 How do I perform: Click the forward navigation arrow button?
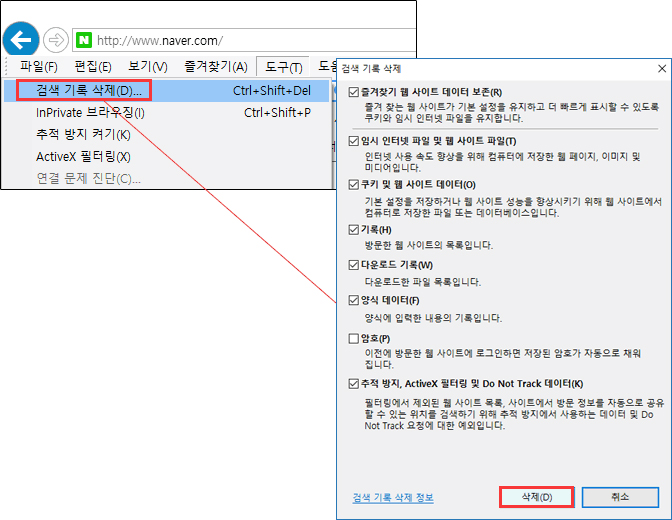tap(56, 41)
